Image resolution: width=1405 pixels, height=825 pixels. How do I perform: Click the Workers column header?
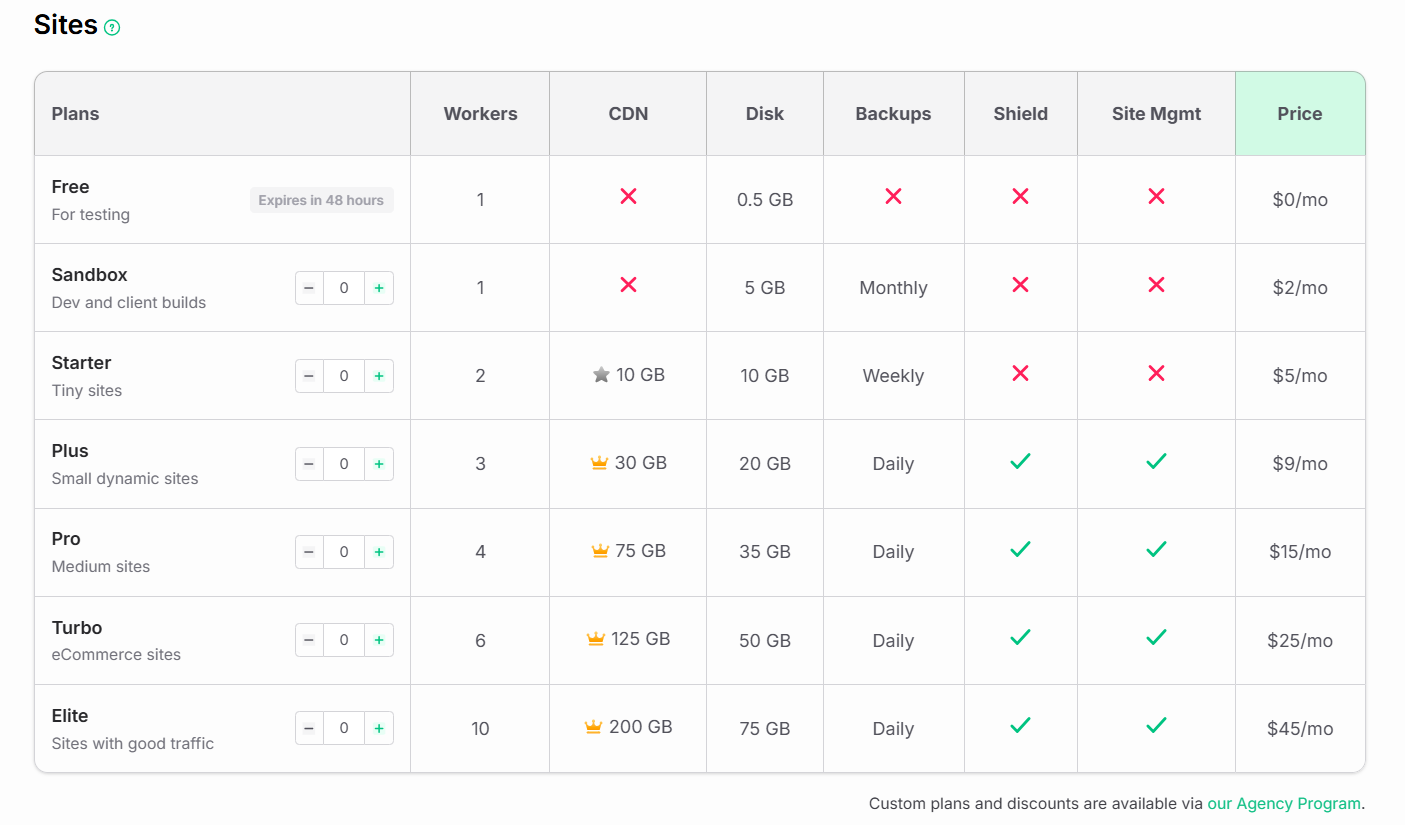[x=480, y=114]
